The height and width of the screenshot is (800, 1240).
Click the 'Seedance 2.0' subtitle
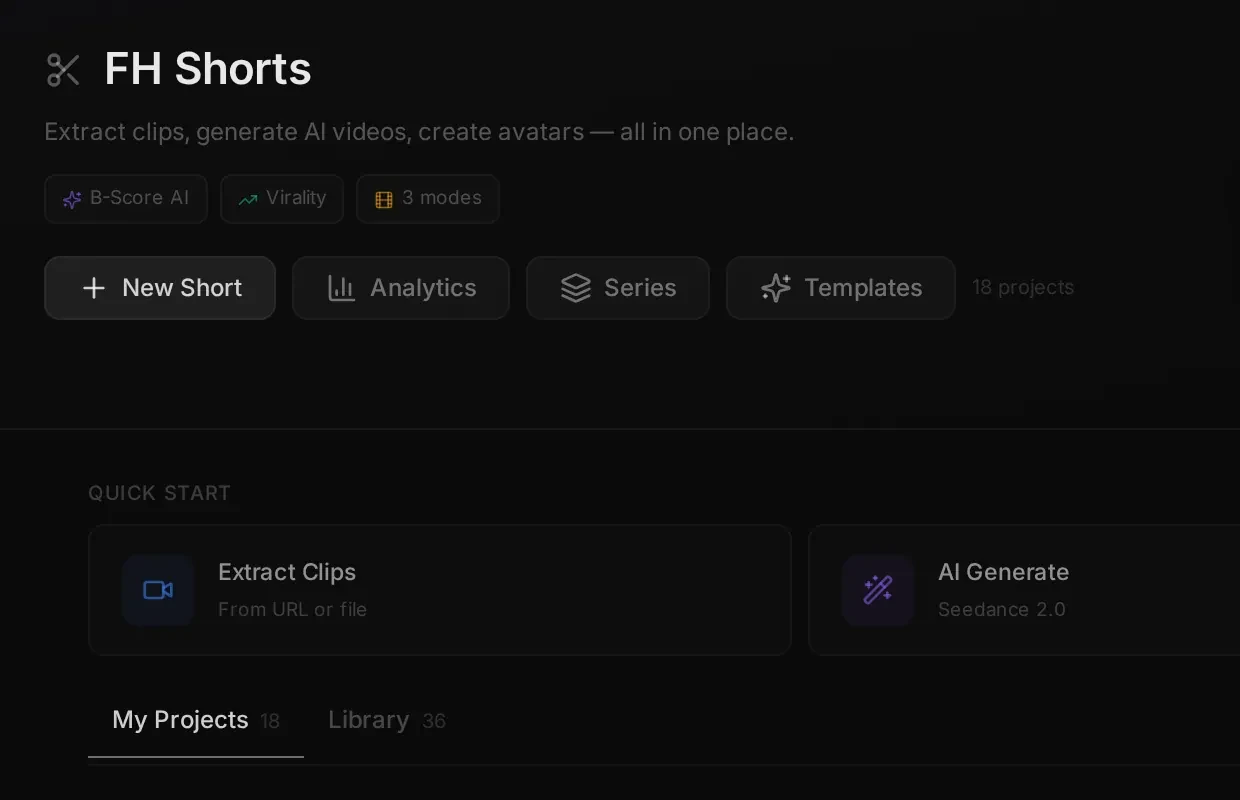pyautogui.click(x=1002, y=609)
